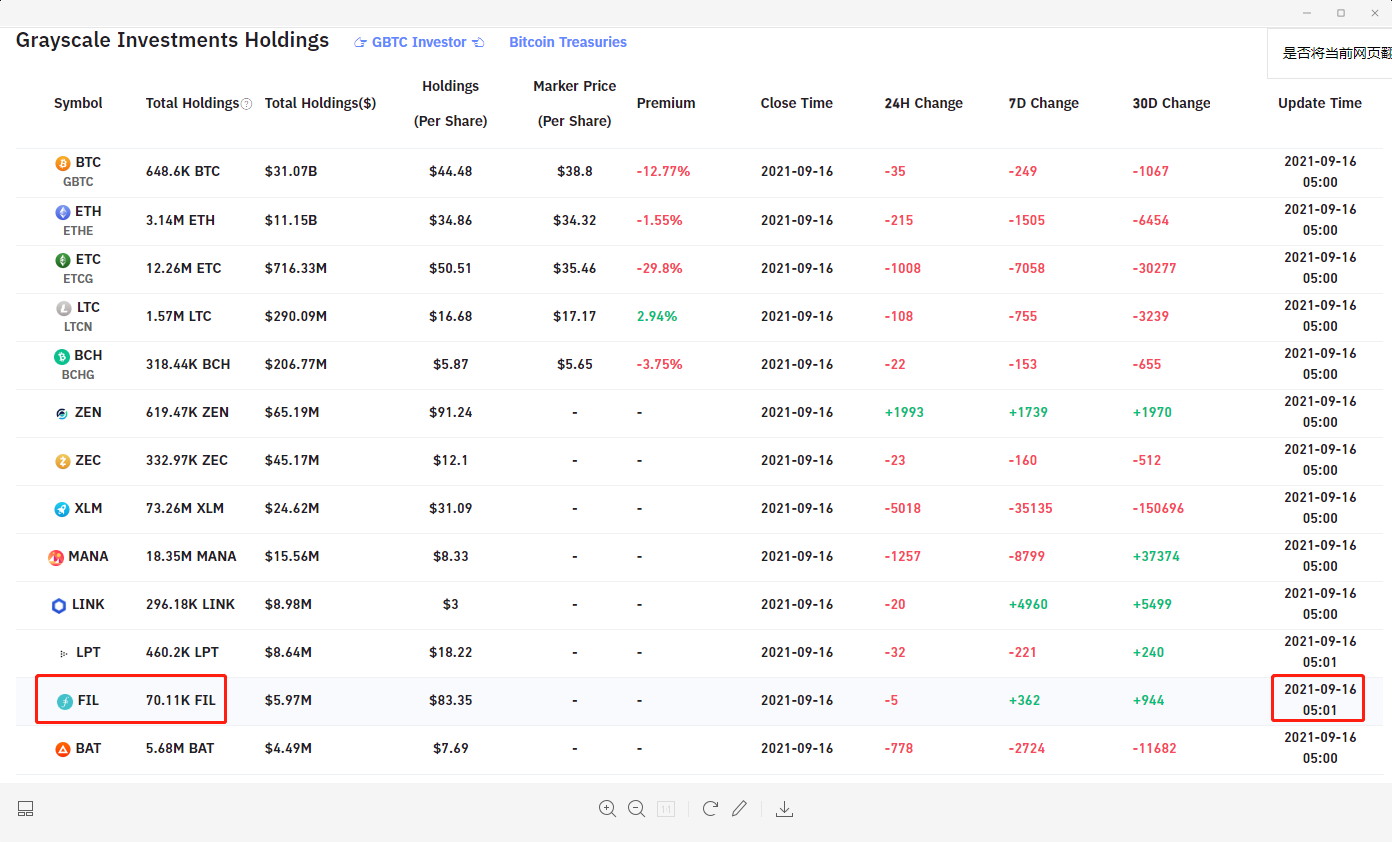Click the $83.35 FIL holdings per share

point(451,700)
